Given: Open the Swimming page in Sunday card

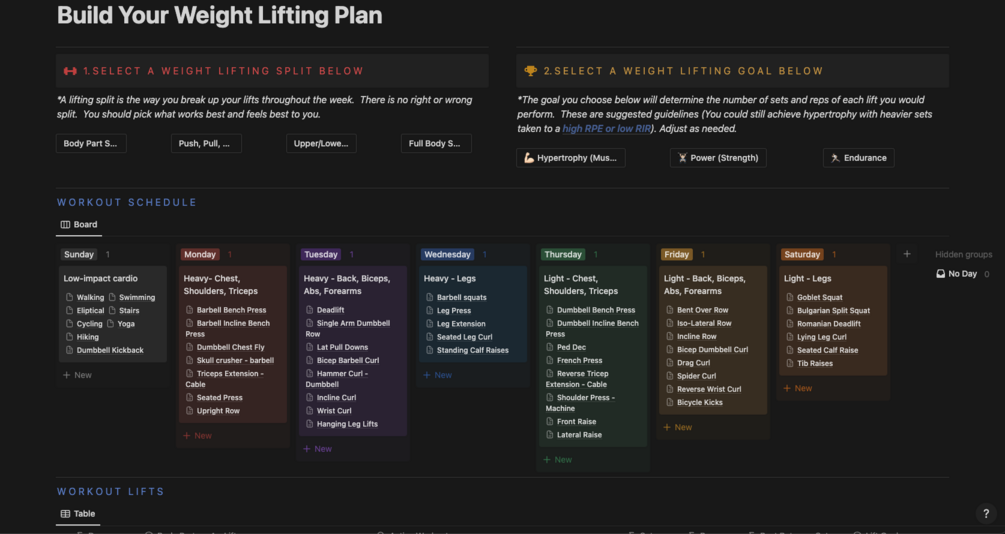Looking at the screenshot, I should pyautogui.click(x=137, y=297).
